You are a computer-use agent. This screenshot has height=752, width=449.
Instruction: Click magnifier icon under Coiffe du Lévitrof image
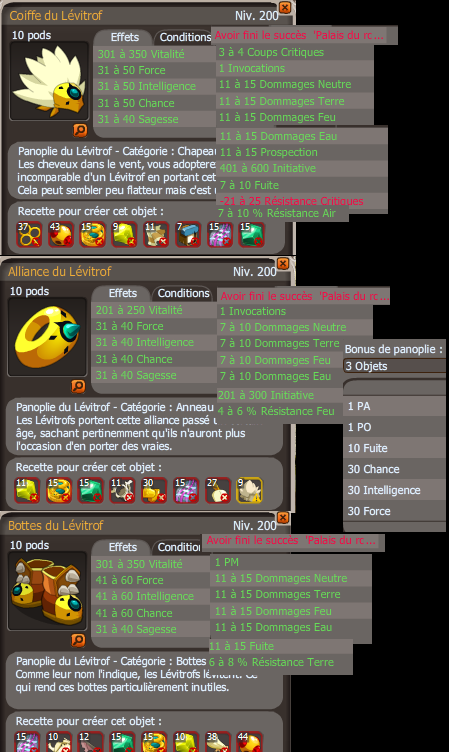(x=80, y=130)
